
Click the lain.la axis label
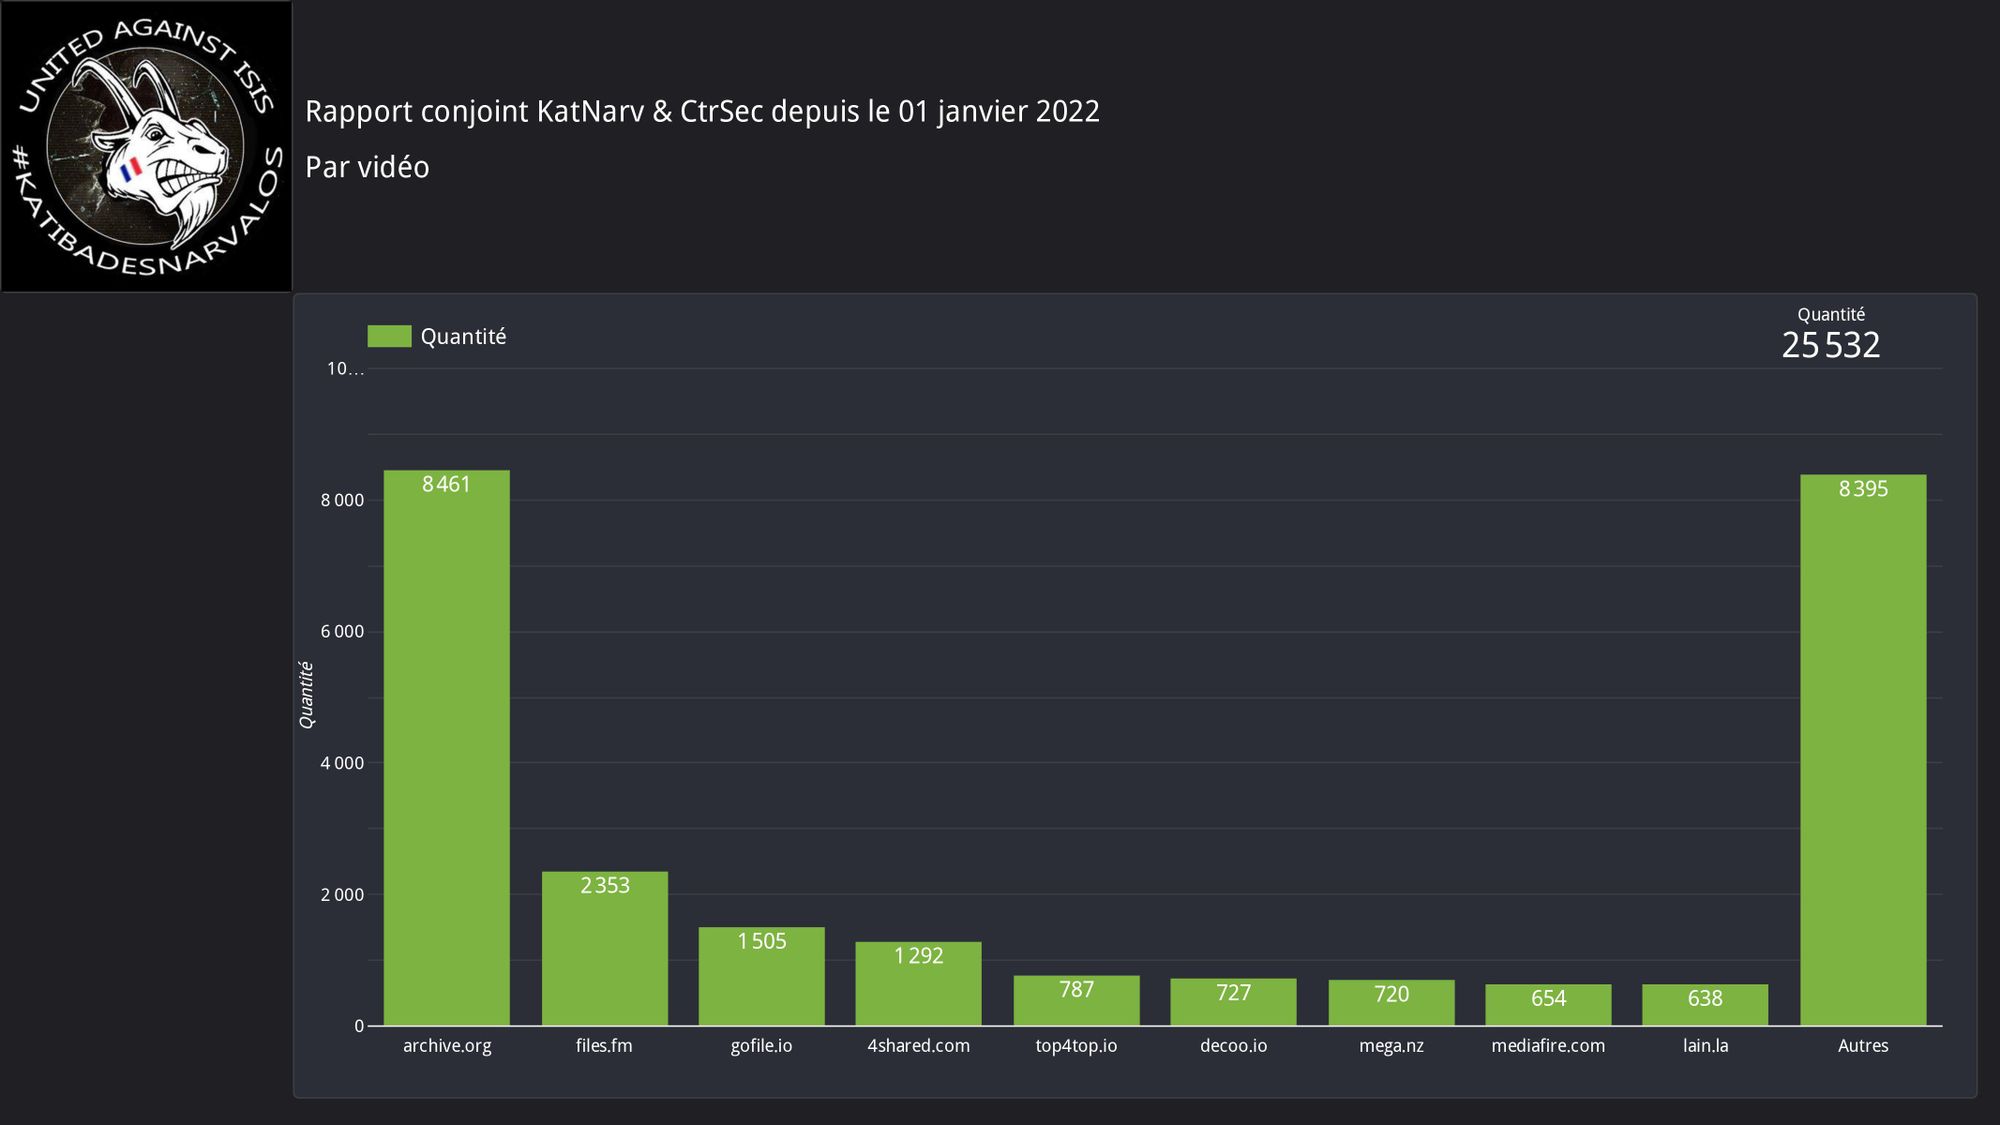pyautogui.click(x=1705, y=1046)
